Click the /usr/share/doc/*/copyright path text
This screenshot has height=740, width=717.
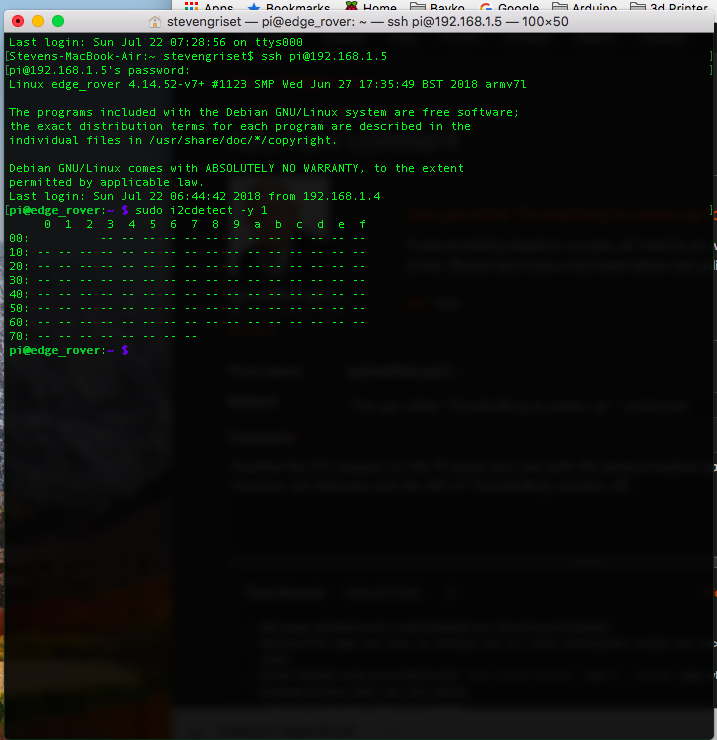[x=241, y=141]
